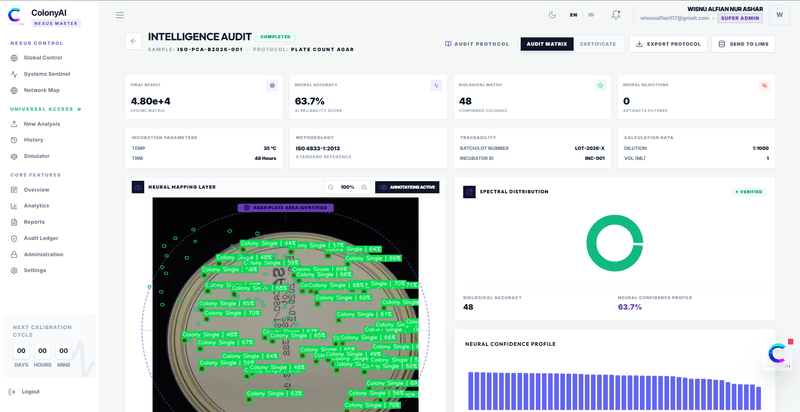Image resolution: width=800 pixels, height=412 pixels.
Task: Go back with the arrow button
Action: coord(133,41)
